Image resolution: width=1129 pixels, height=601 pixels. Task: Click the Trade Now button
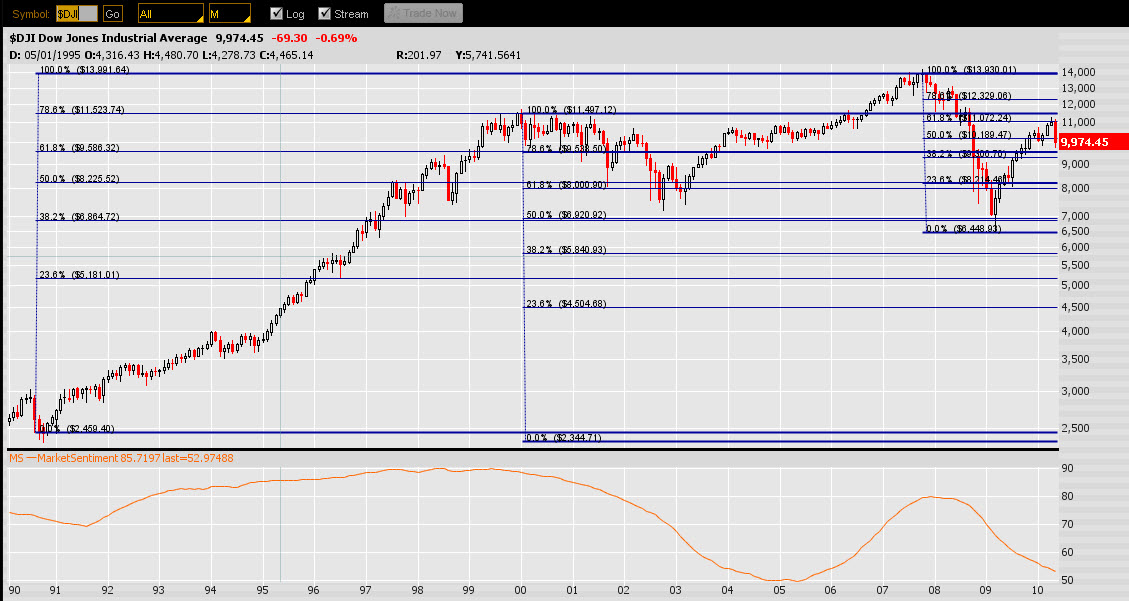pos(423,13)
